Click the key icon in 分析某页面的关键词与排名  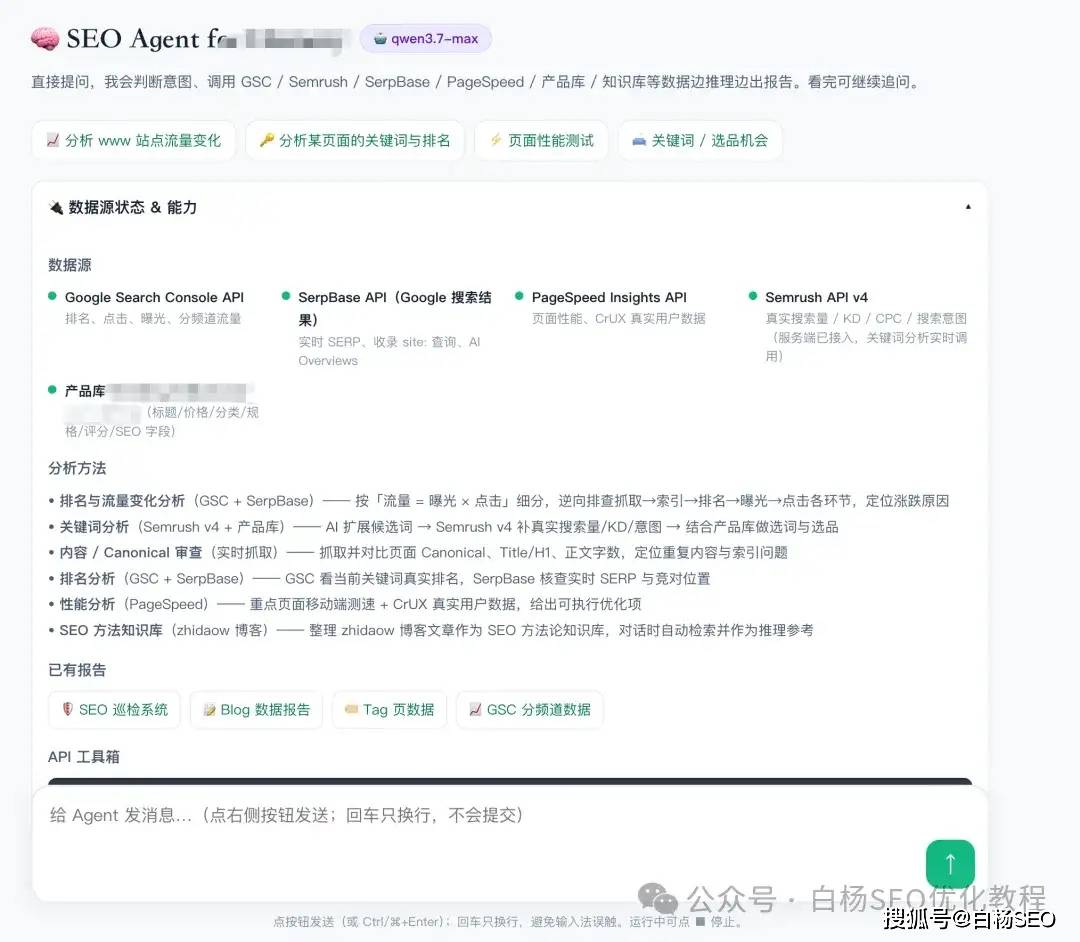tap(266, 140)
